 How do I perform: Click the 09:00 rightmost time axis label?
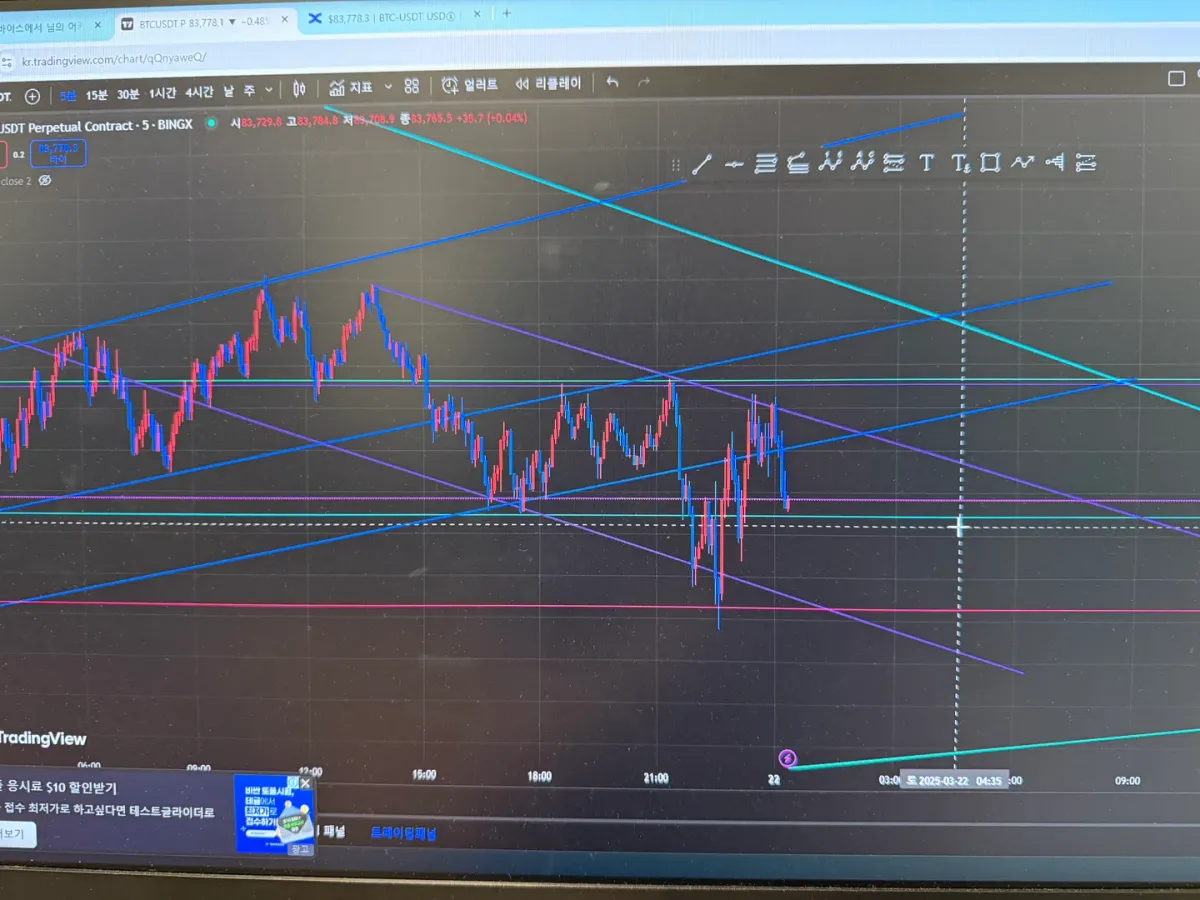1127,780
